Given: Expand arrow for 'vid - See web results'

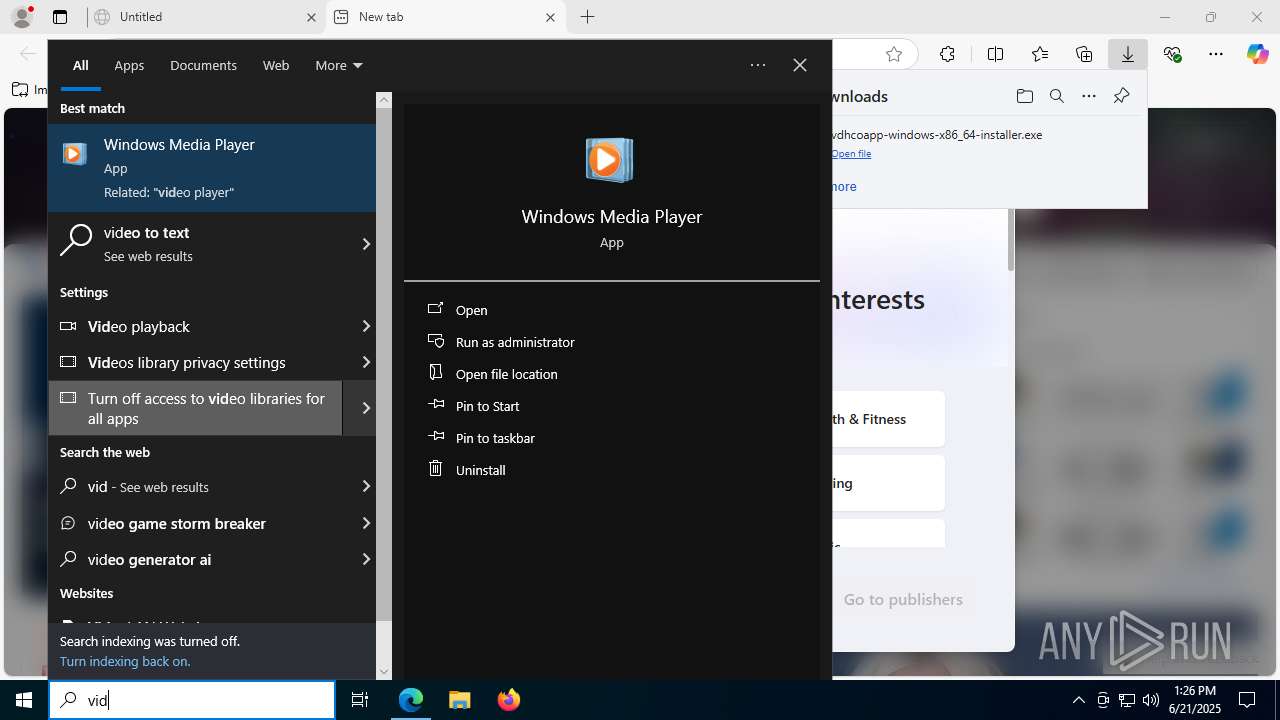Looking at the screenshot, I should (x=366, y=486).
